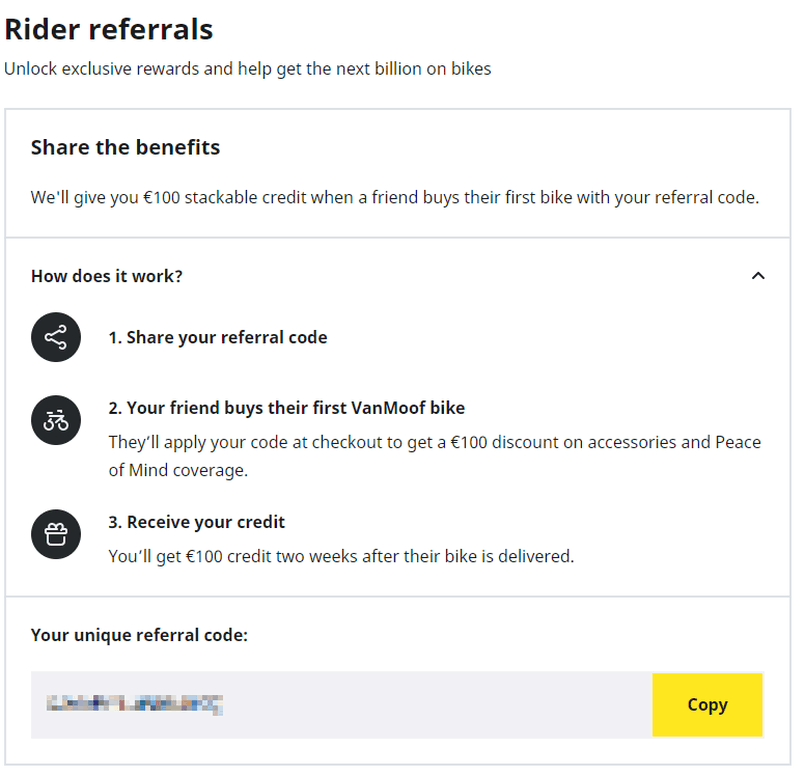Click the two weeks after delivery text
805x776 pixels.
point(341,556)
